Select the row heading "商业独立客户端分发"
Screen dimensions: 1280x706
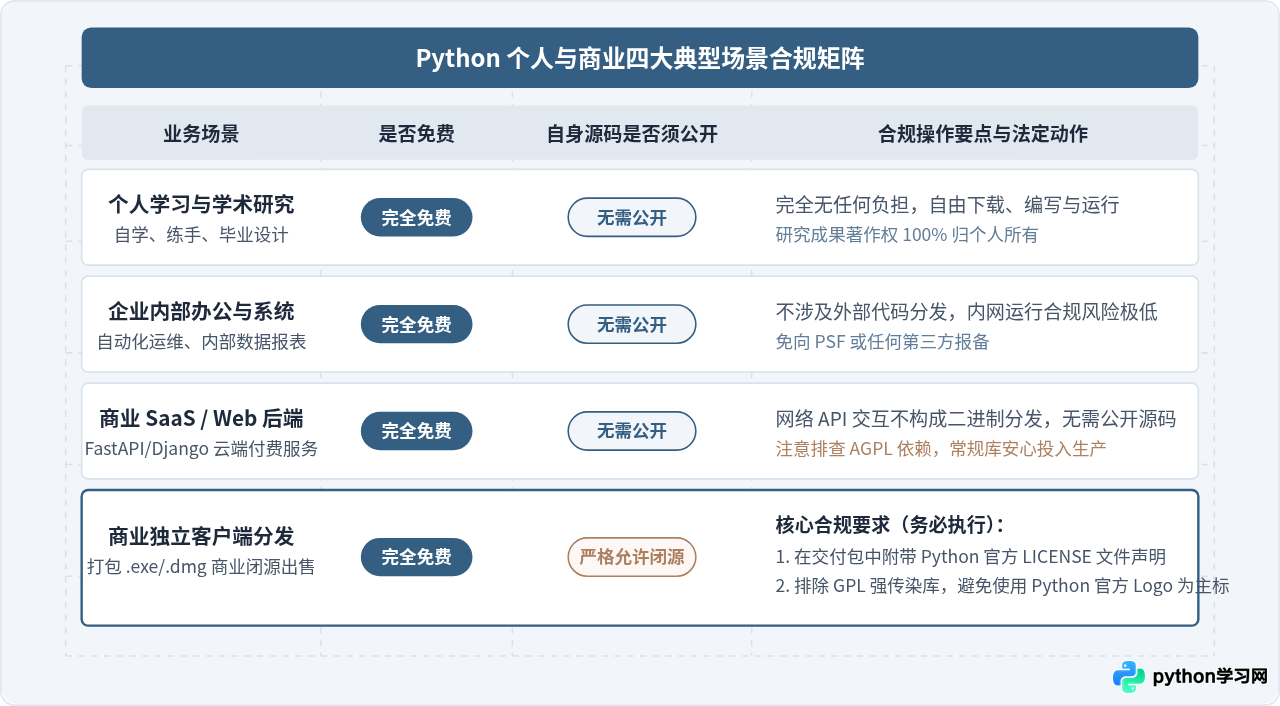click(x=201, y=536)
